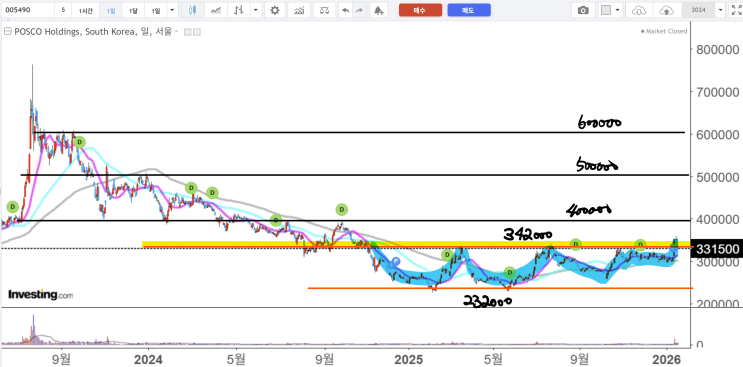Click the leftmost green D dividend marker
The width and height of the screenshot is (743, 367).
12,207
